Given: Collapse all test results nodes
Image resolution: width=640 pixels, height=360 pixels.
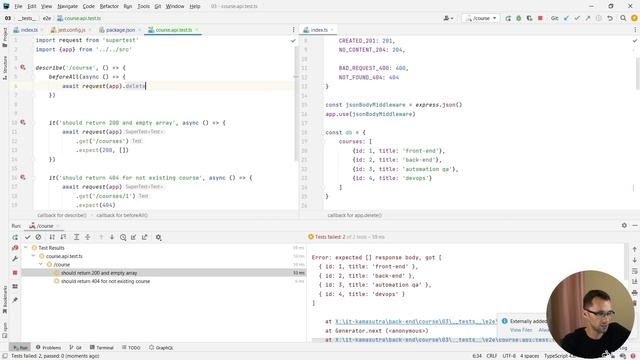Looking at the screenshot, I should pyautogui.click(x=87, y=237).
